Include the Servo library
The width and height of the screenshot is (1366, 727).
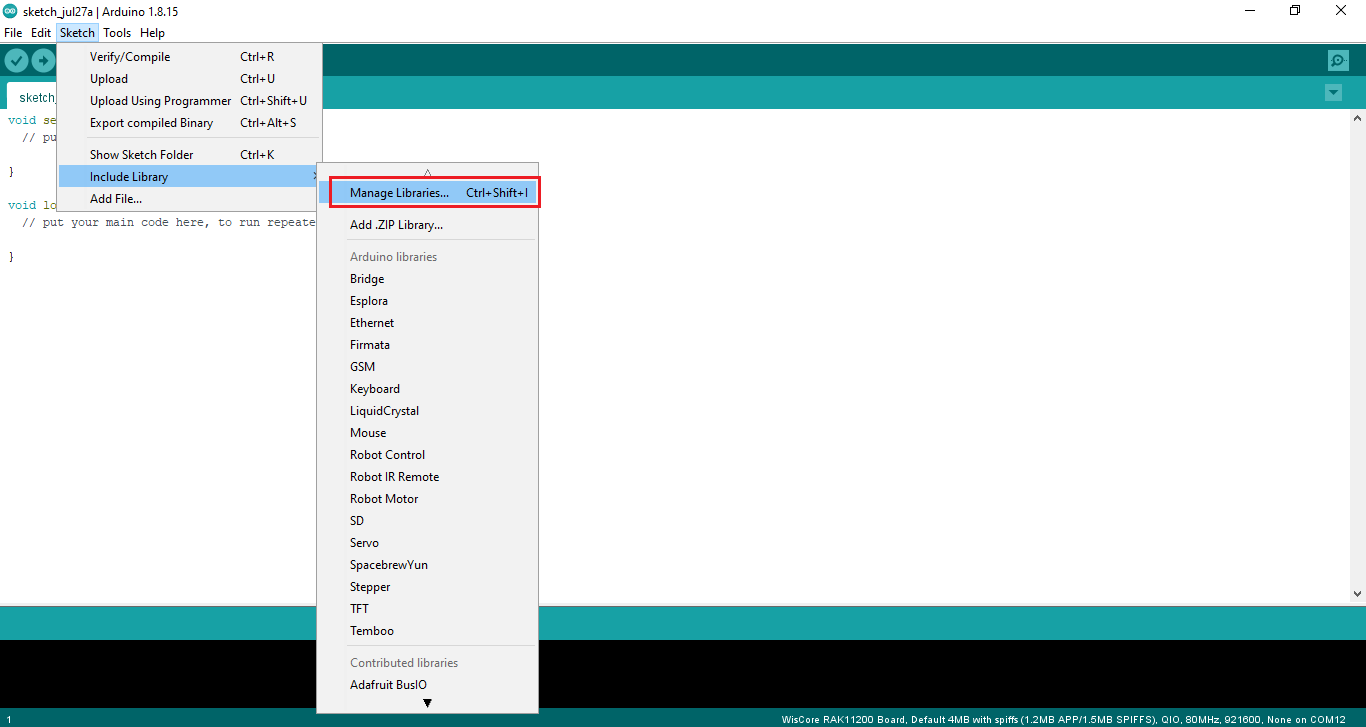click(428, 543)
